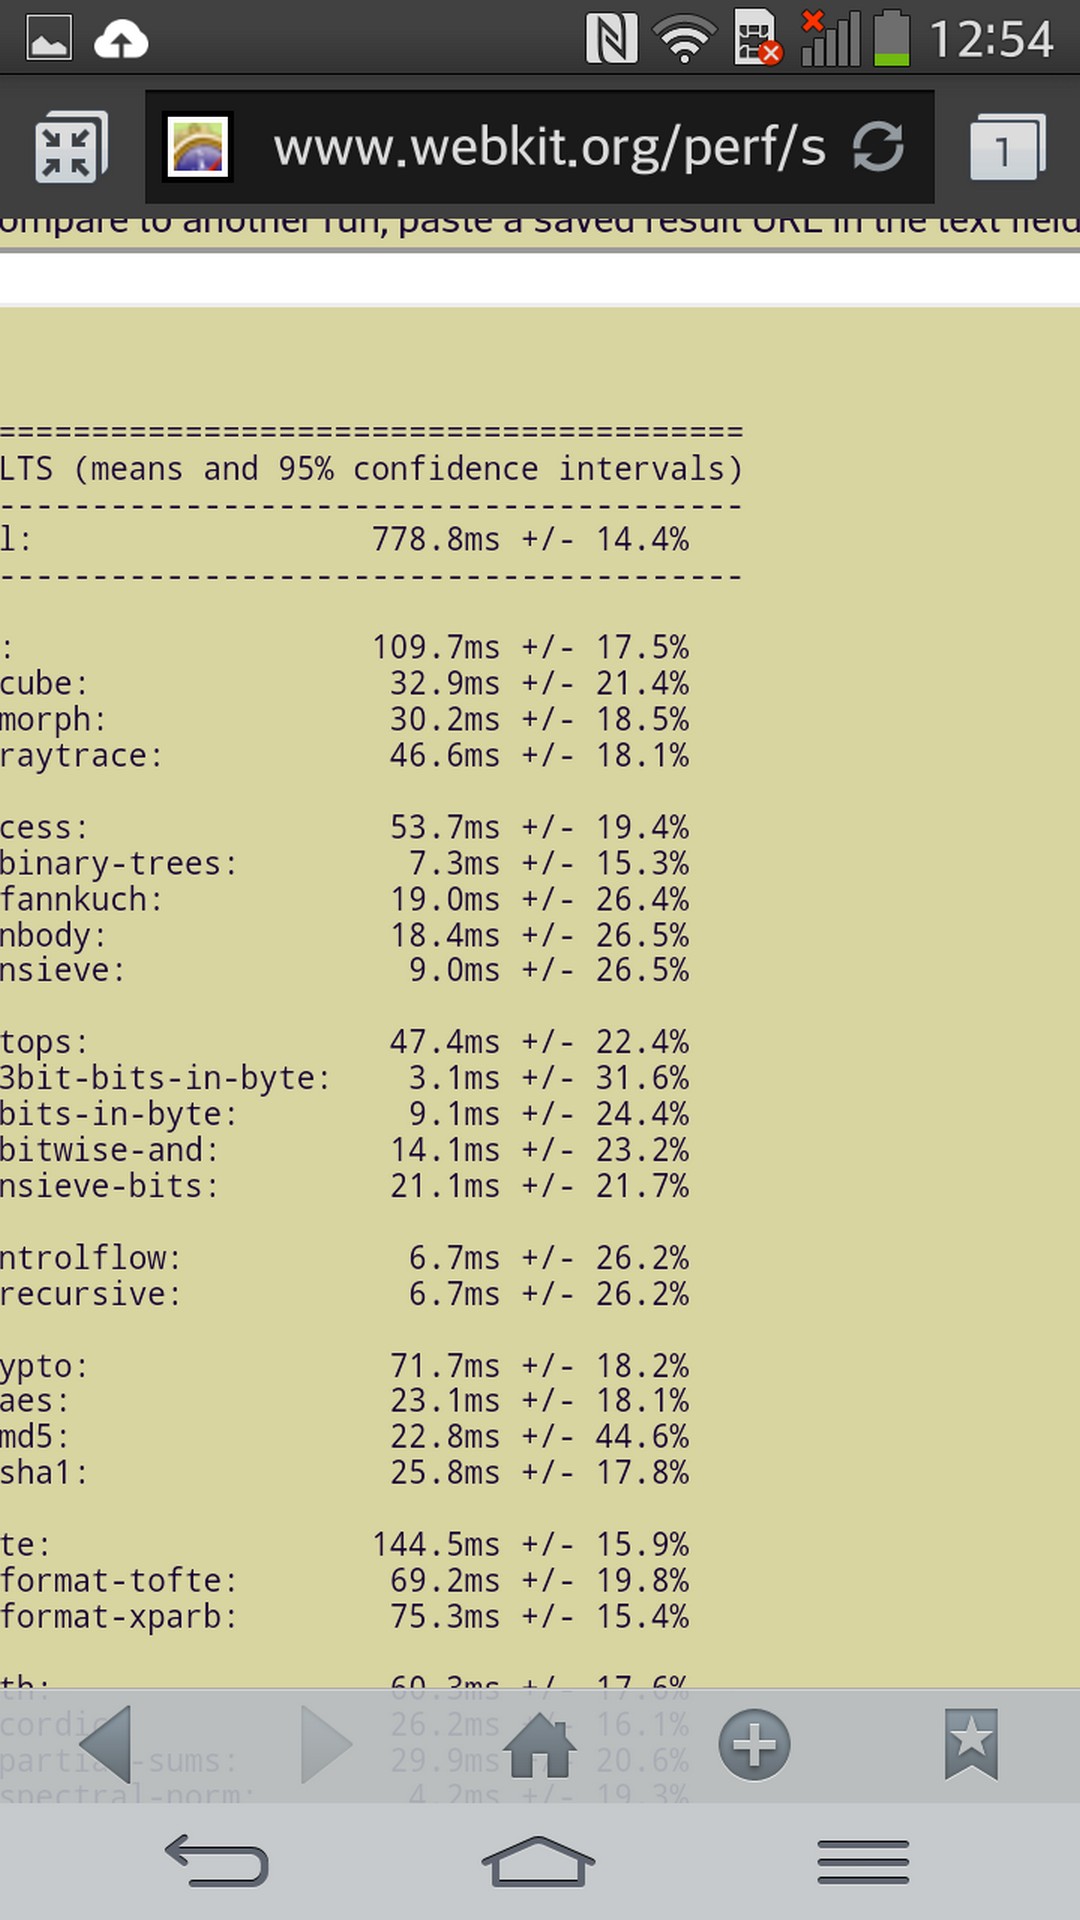Go back with the left arrow
This screenshot has height=1920, width=1080.
click(x=108, y=1745)
